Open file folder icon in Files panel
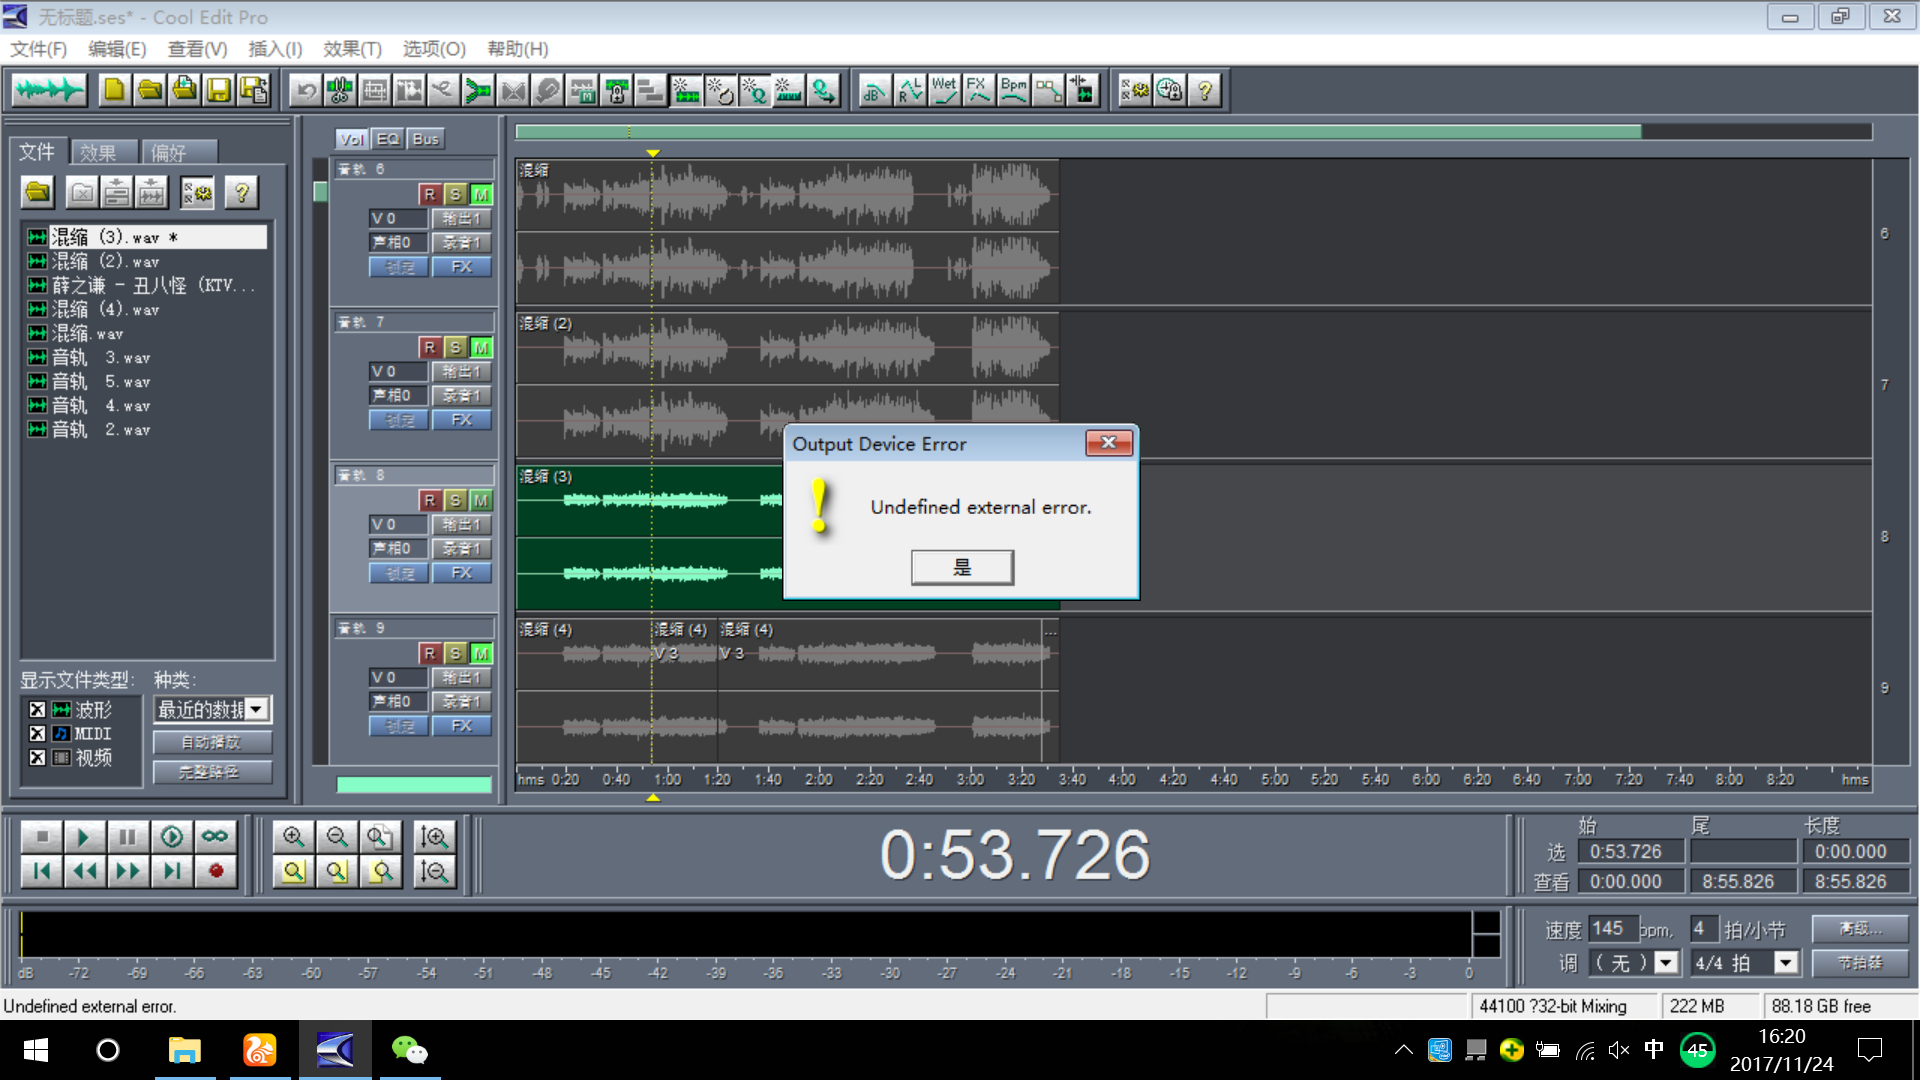Screen dimensions: 1920x1080 (x=38, y=192)
